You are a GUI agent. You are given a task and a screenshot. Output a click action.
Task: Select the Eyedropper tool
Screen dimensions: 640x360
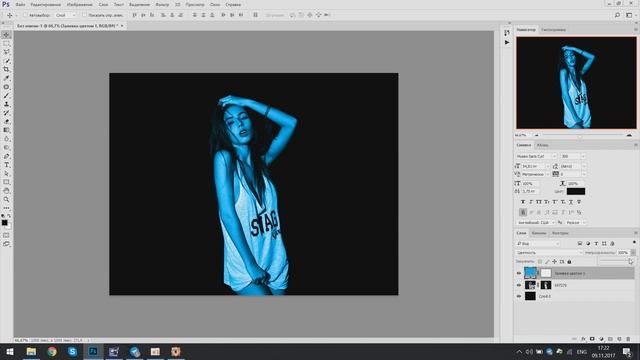coord(6,78)
